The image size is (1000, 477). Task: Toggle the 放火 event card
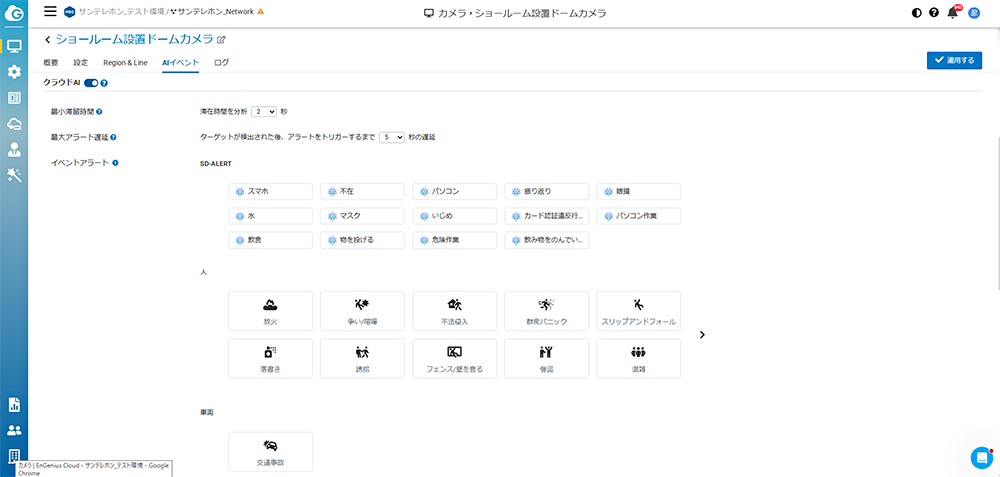pos(270,311)
